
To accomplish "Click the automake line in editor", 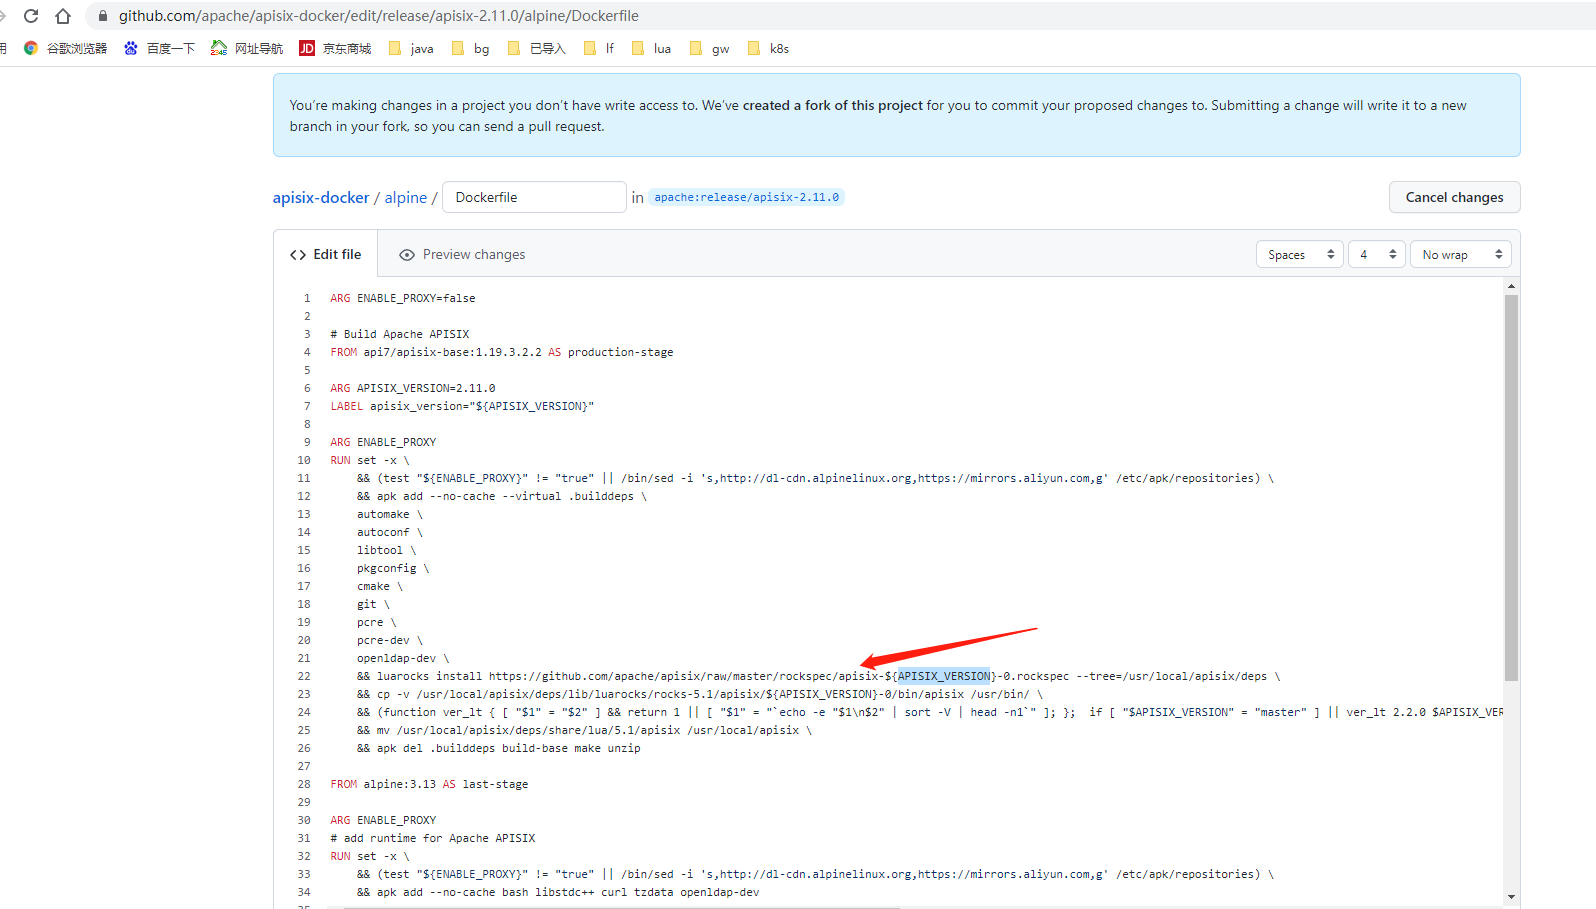I will pyautogui.click(x=390, y=514).
